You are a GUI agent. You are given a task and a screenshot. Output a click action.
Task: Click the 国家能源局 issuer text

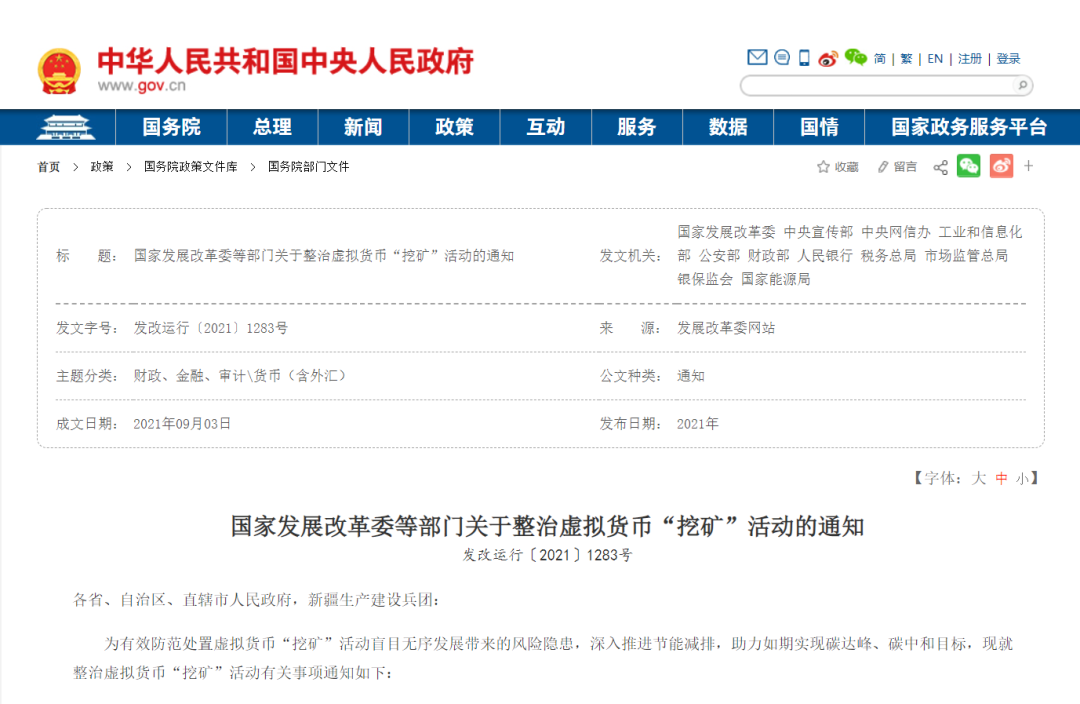click(776, 279)
